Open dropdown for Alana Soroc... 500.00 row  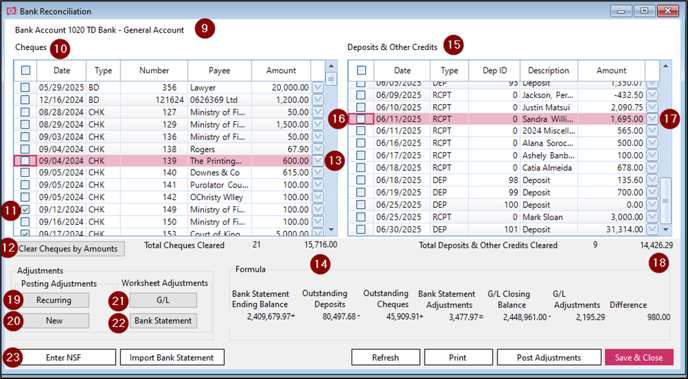pos(652,143)
